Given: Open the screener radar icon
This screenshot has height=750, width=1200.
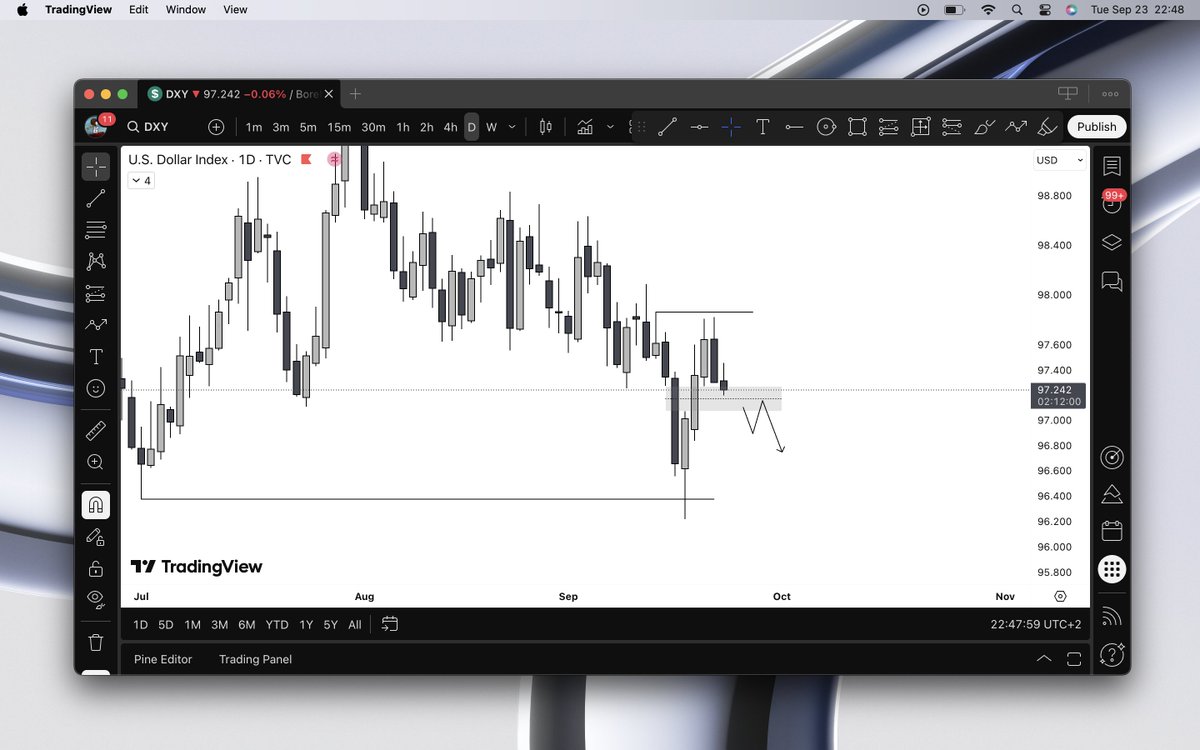Looking at the screenshot, I should coord(1112,458).
